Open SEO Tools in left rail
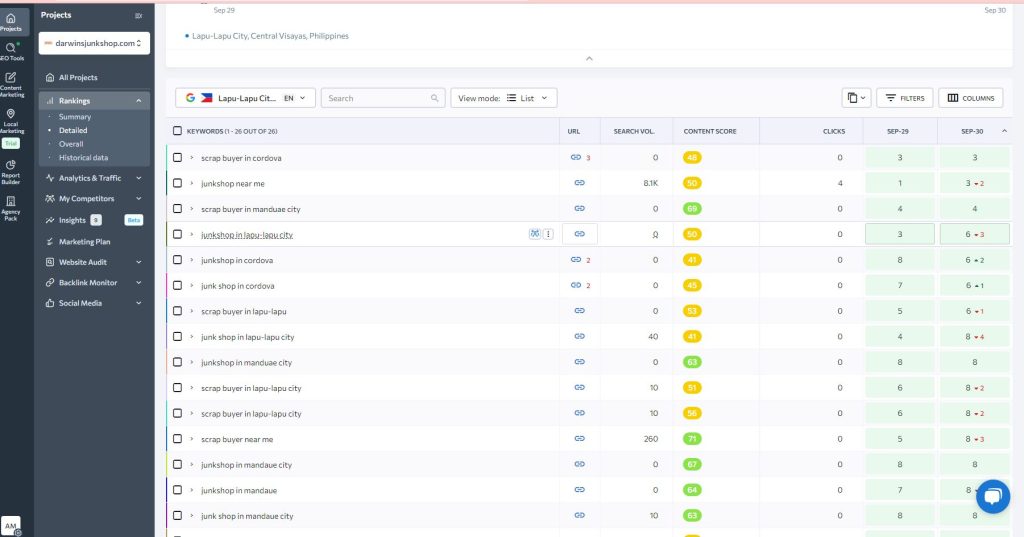The width and height of the screenshot is (1024, 537). (11, 51)
